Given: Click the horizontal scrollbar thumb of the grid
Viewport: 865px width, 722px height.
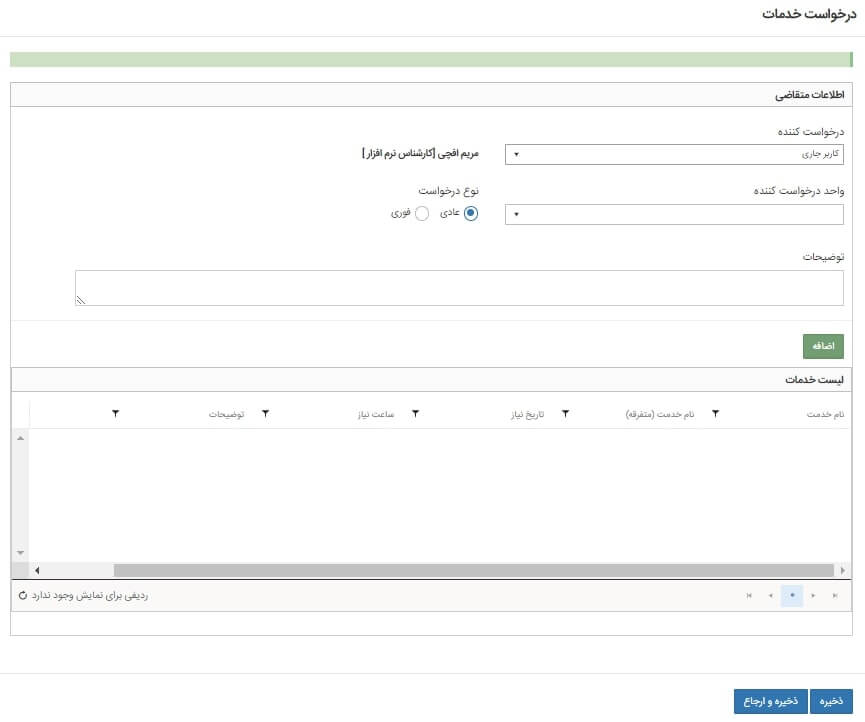Looking at the screenshot, I should (x=475, y=570).
